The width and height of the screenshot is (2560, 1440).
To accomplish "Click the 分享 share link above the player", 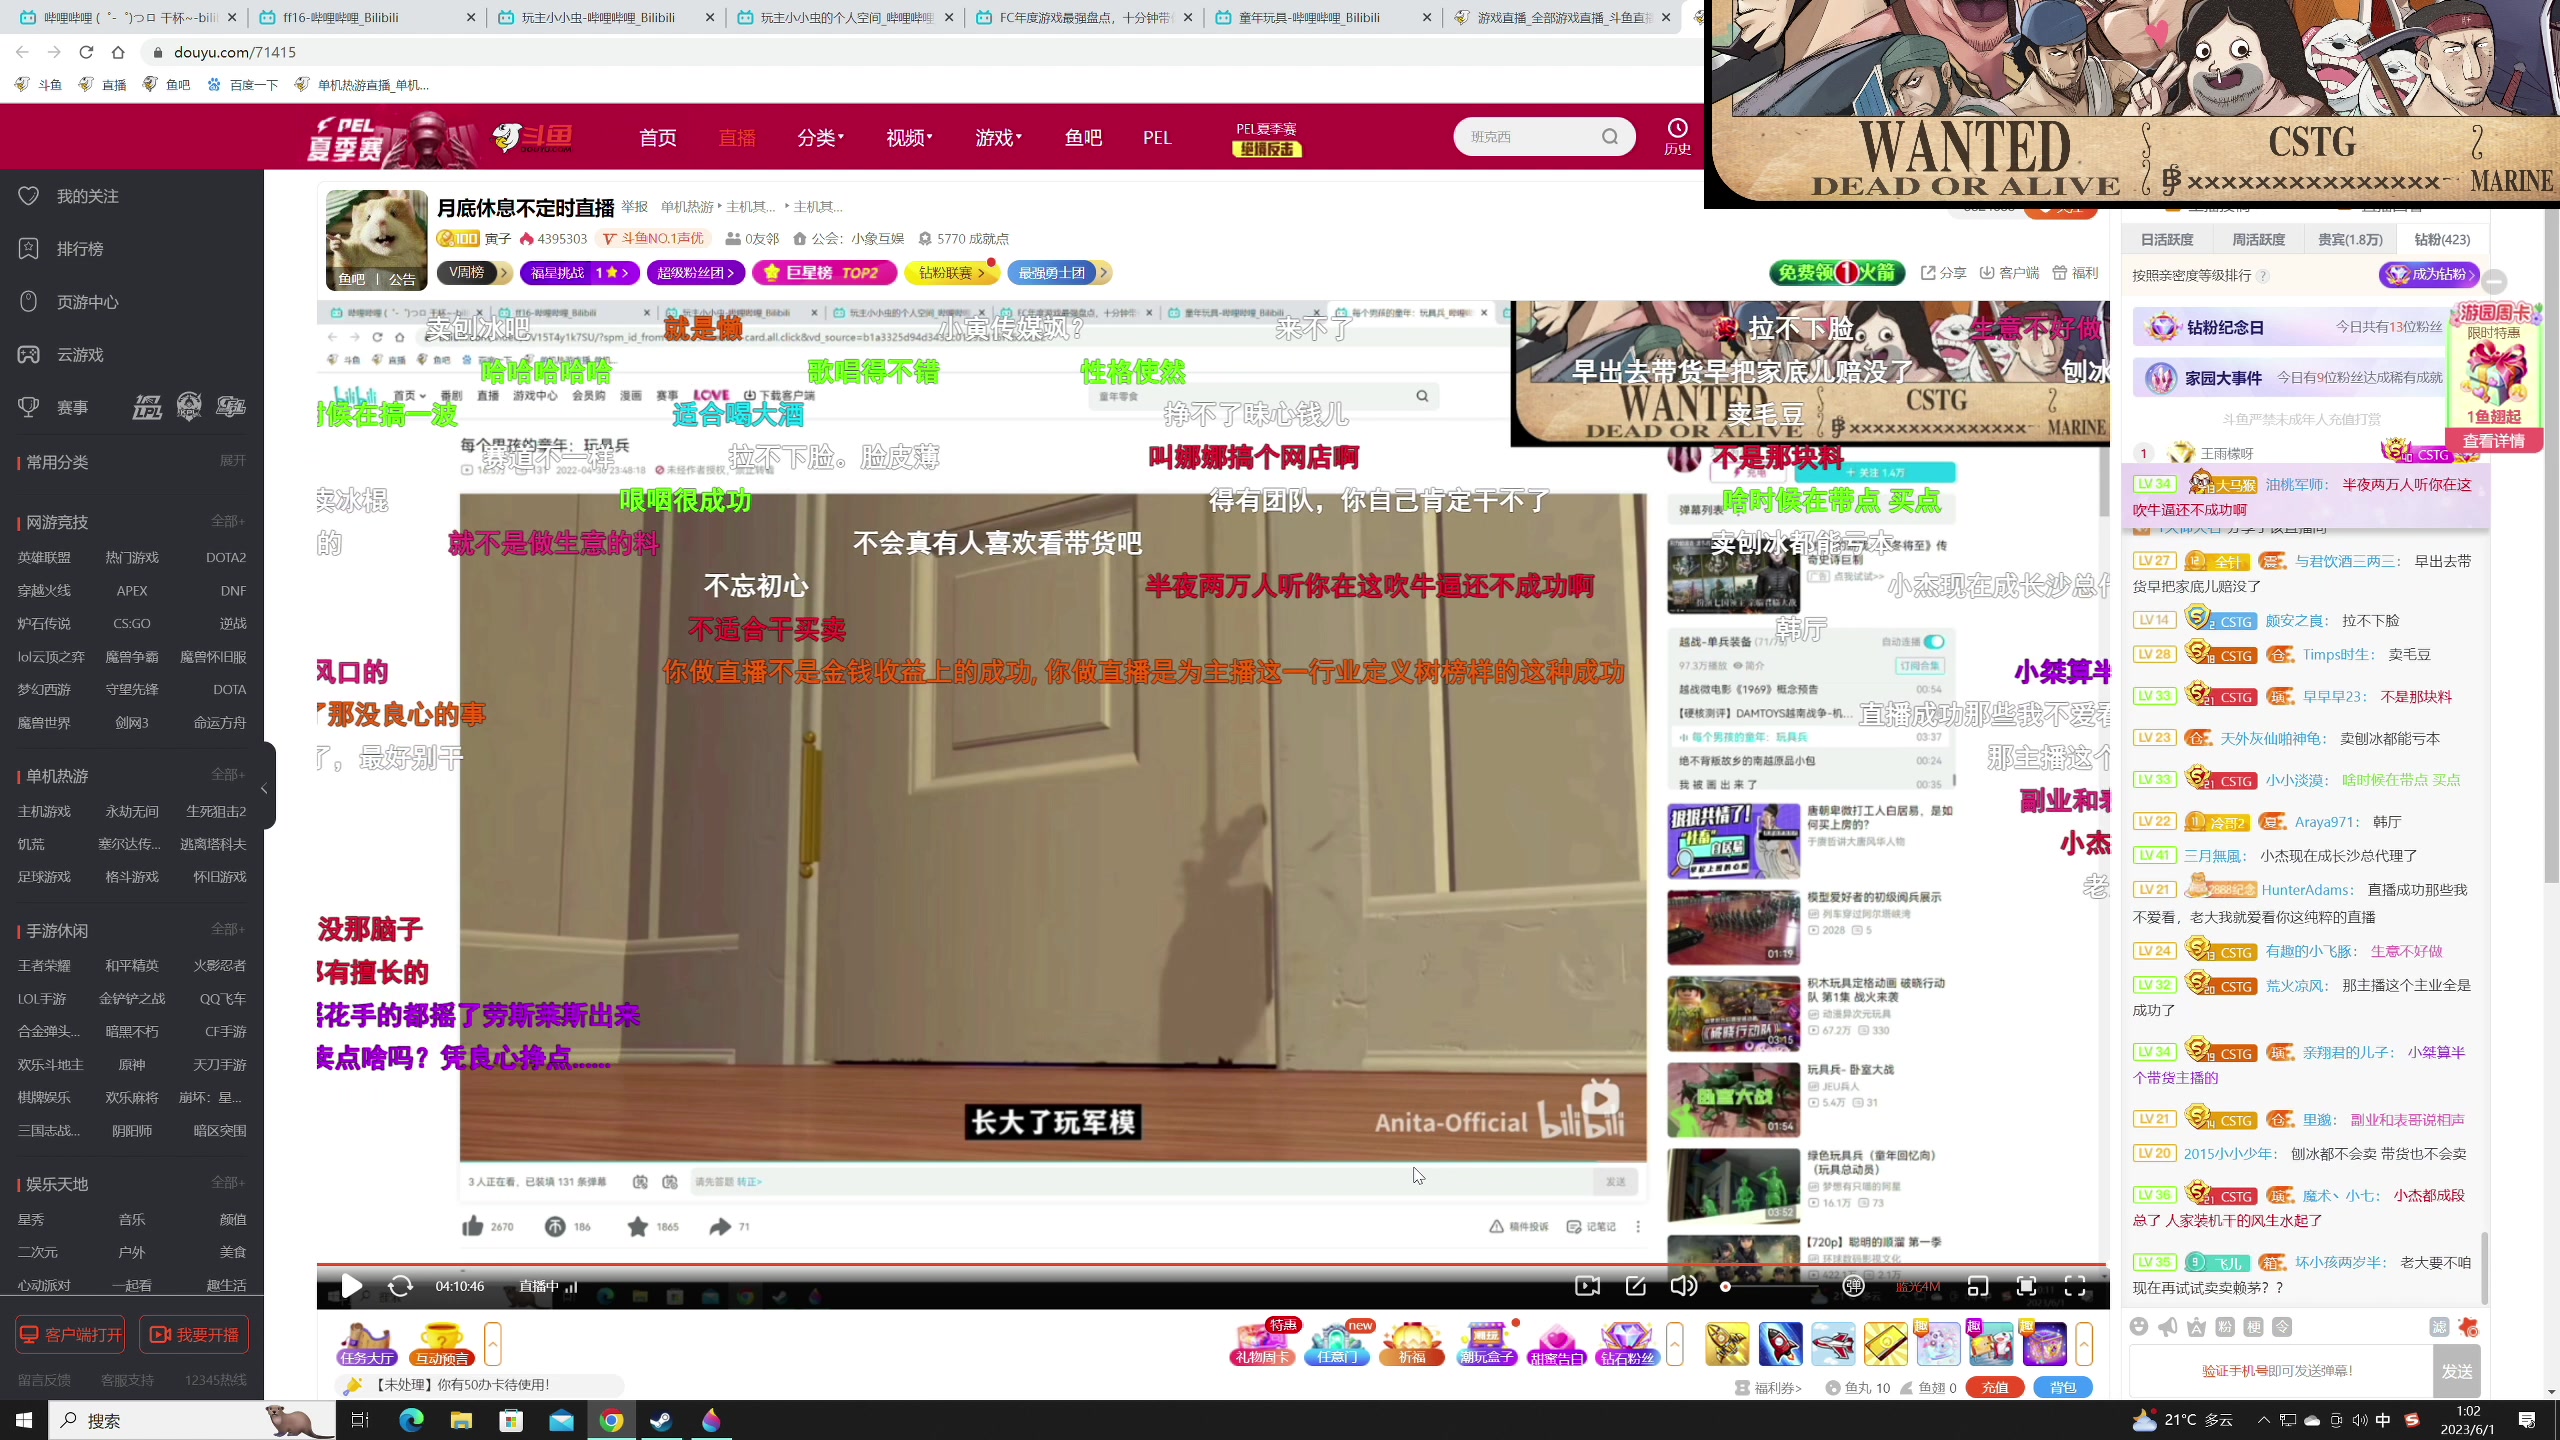I will tap(1944, 273).
